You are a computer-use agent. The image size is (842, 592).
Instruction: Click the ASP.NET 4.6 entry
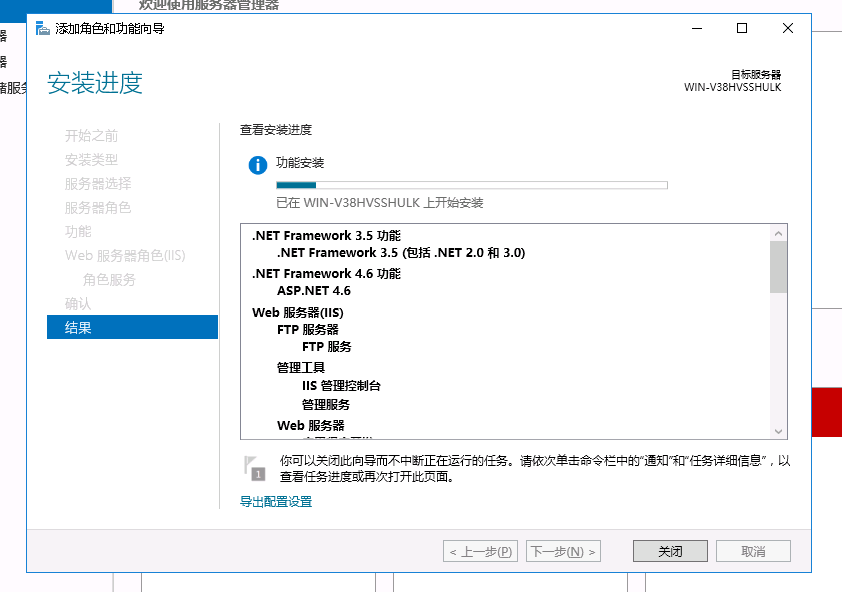[314, 291]
